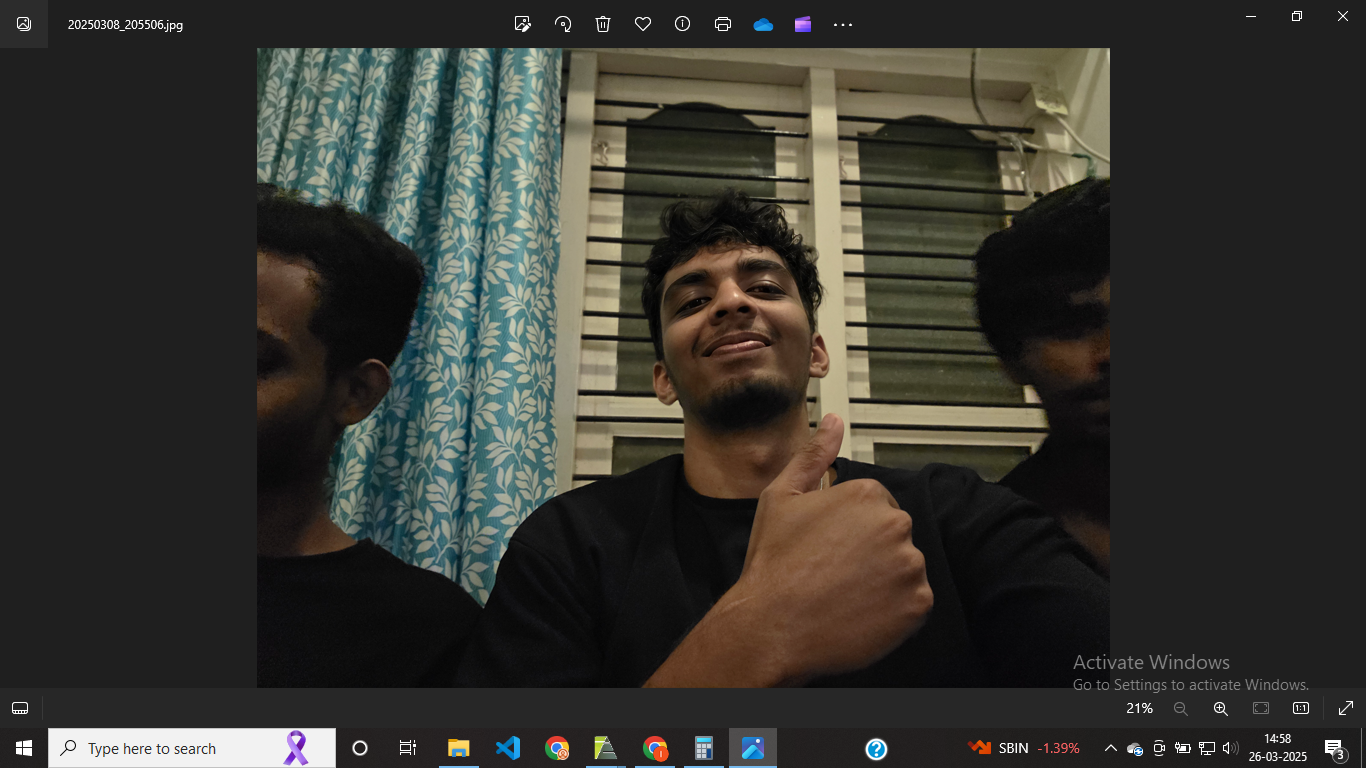This screenshot has height=768, width=1366.
Task: Zoom in with the magnifier plus icon
Action: click(x=1220, y=708)
